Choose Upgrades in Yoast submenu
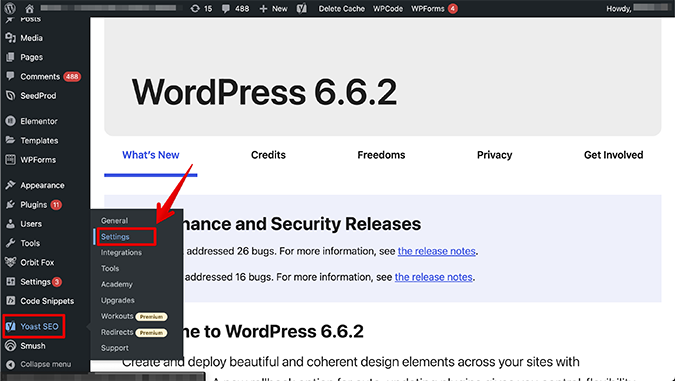The height and width of the screenshot is (381, 675). 118,300
